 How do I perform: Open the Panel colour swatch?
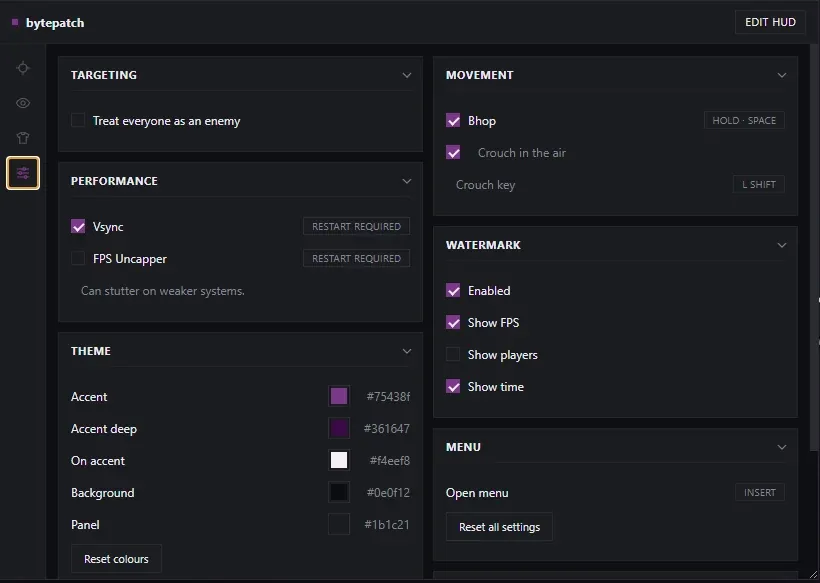click(x=339, y=524)
